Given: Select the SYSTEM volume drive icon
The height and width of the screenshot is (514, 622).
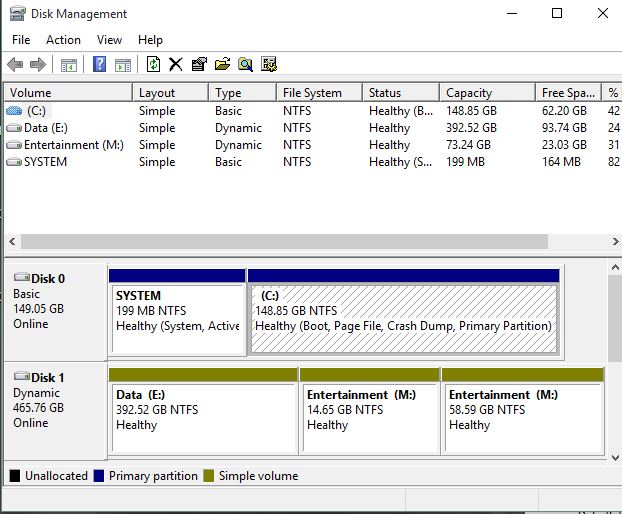Looking at the screenshot, I should coord(14,162).
